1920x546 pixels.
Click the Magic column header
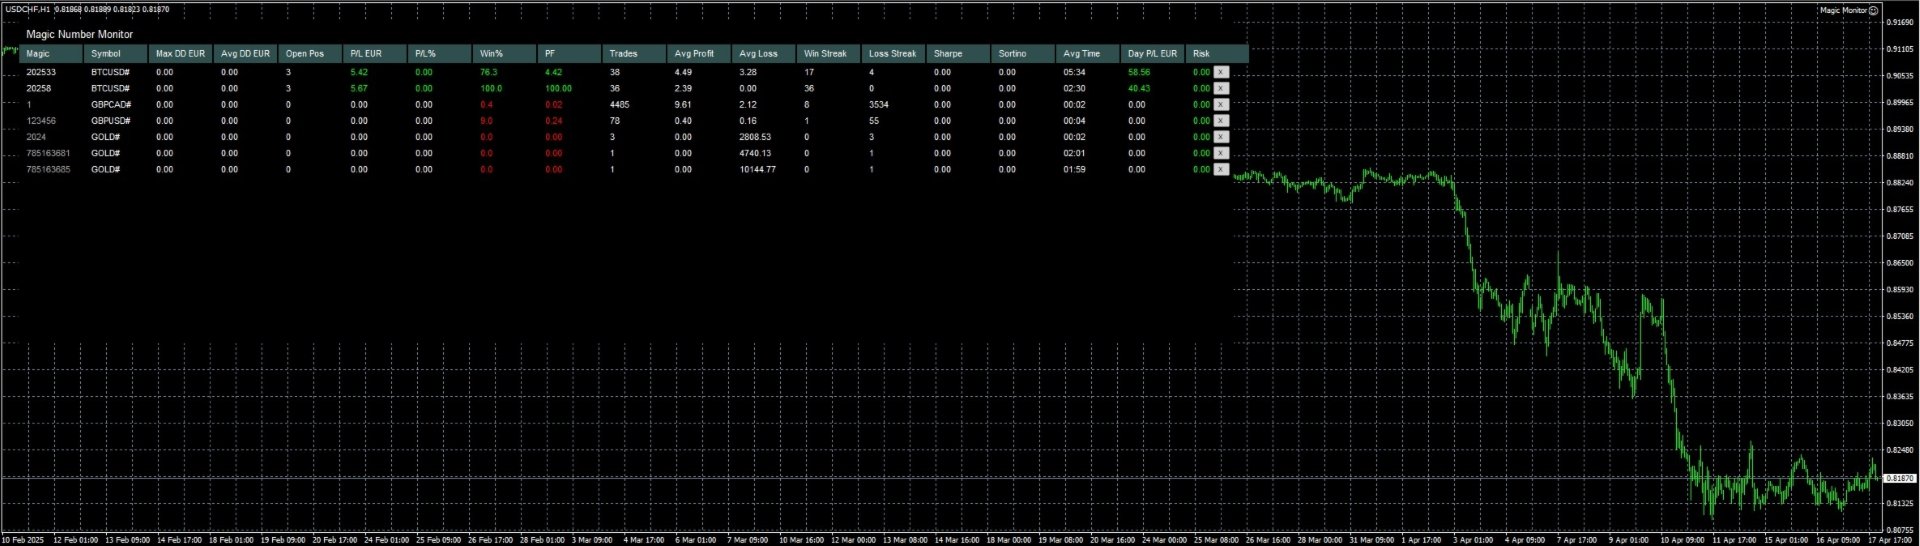click(51, 54)
